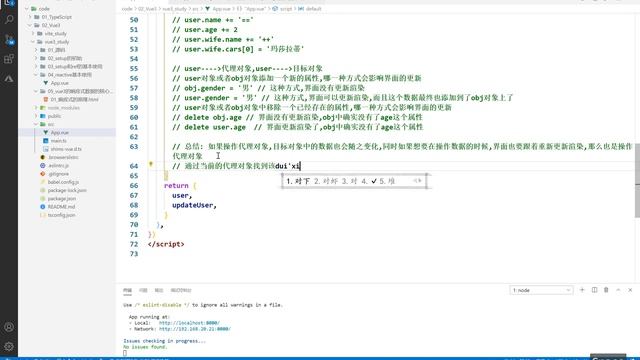
Task: Click the editor vertical scrollbar thumb
Action: [637, 180]
